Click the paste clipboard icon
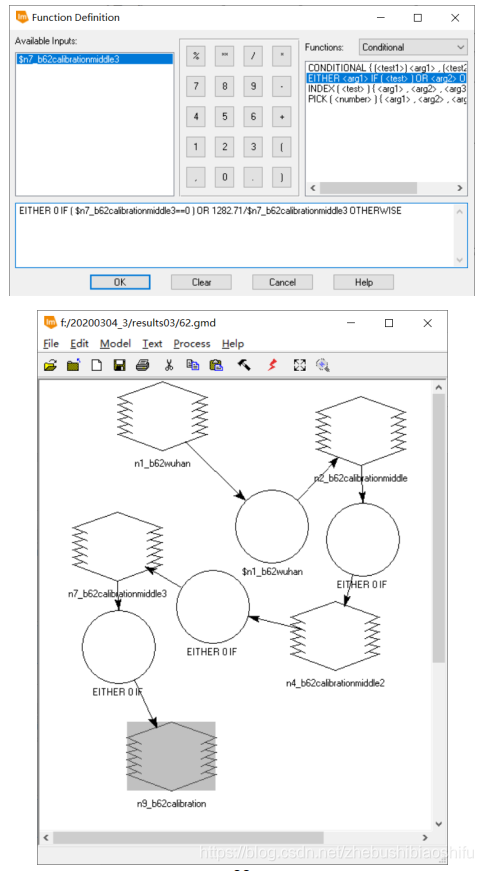 pos(217,365)
